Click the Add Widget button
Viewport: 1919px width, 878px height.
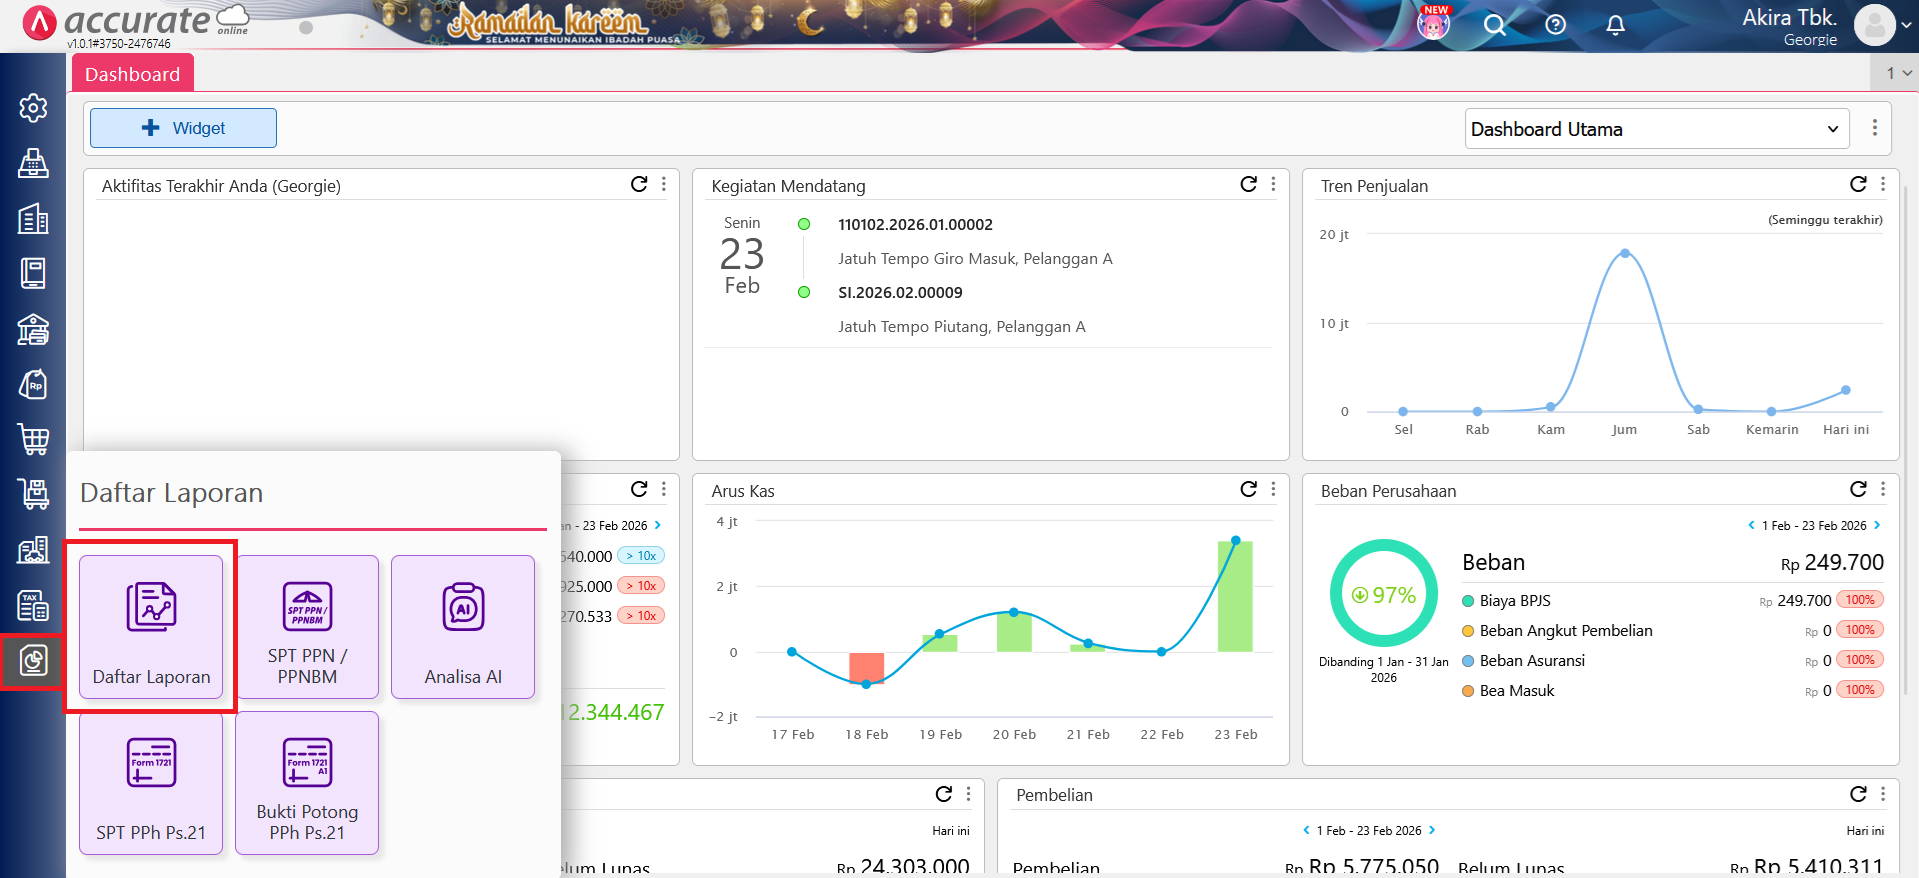tap(183, 128)
